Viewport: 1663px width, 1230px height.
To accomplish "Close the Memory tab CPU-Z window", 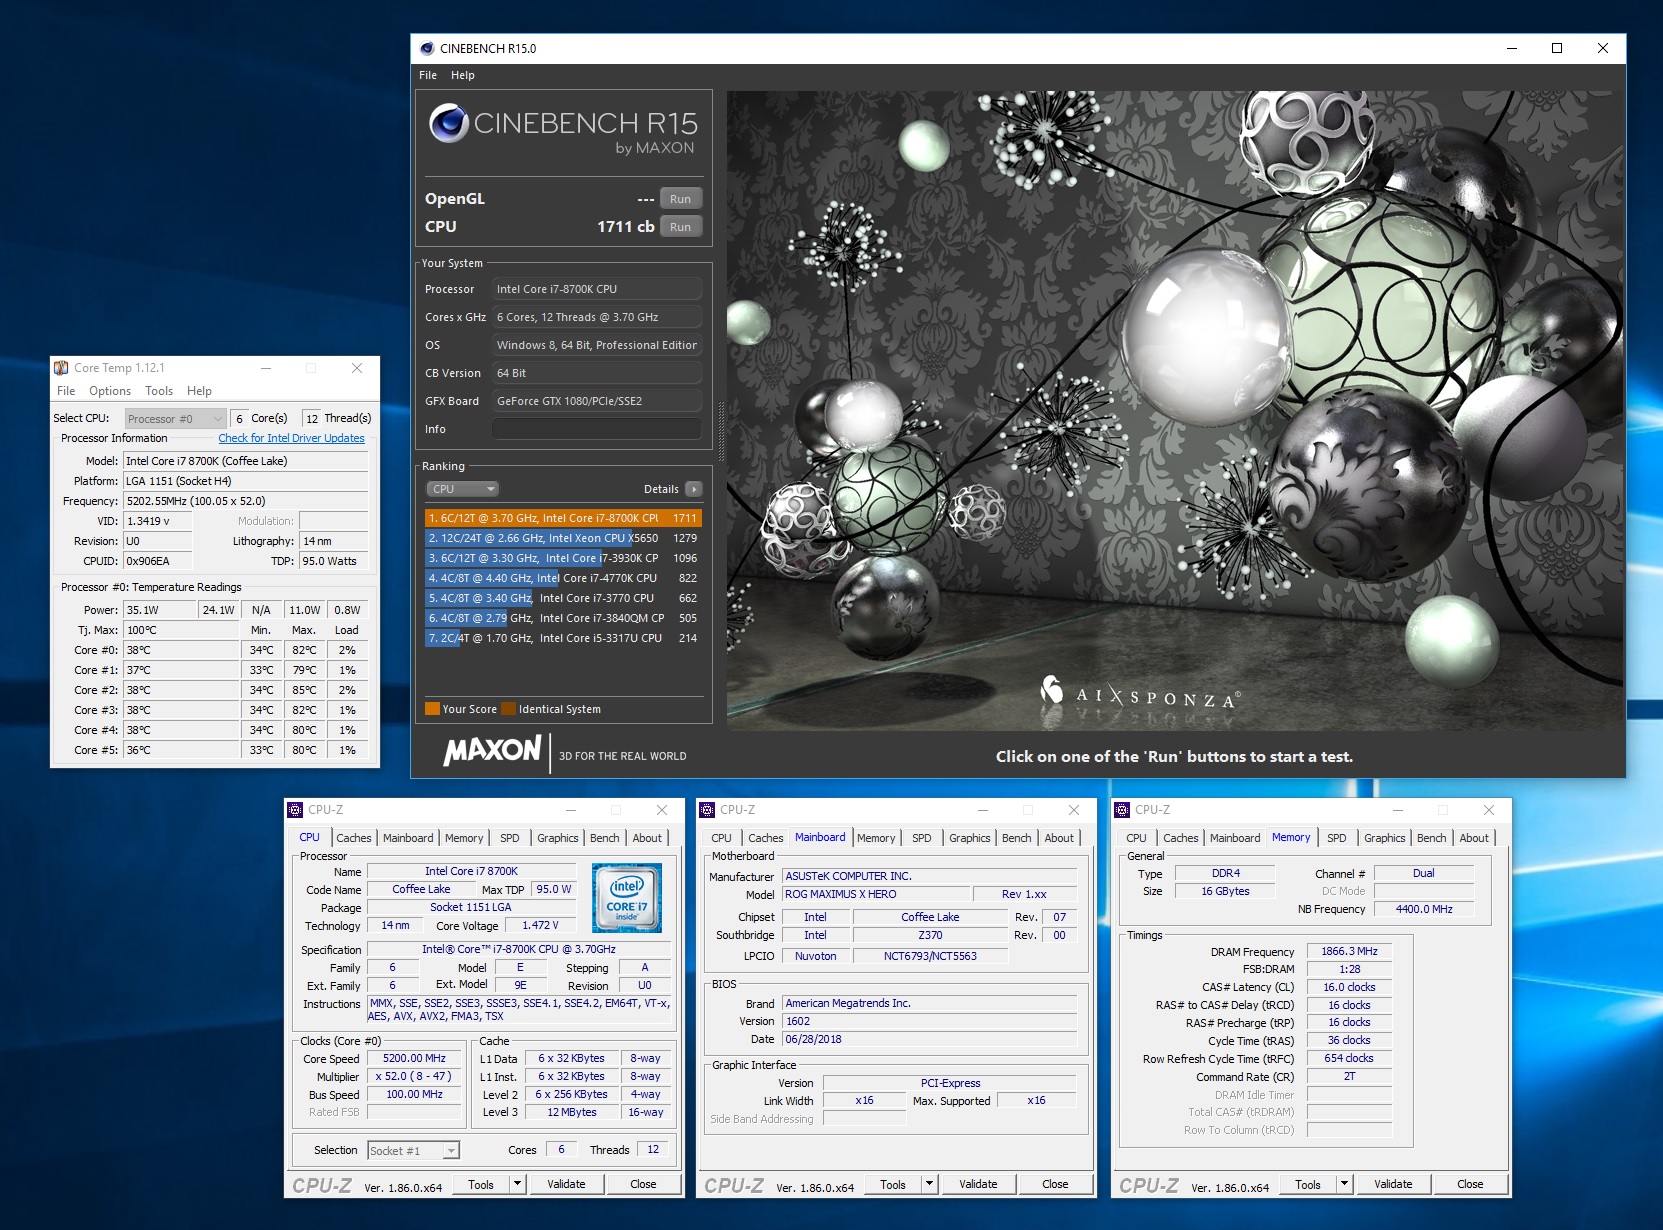I will tap(1489, 810).
